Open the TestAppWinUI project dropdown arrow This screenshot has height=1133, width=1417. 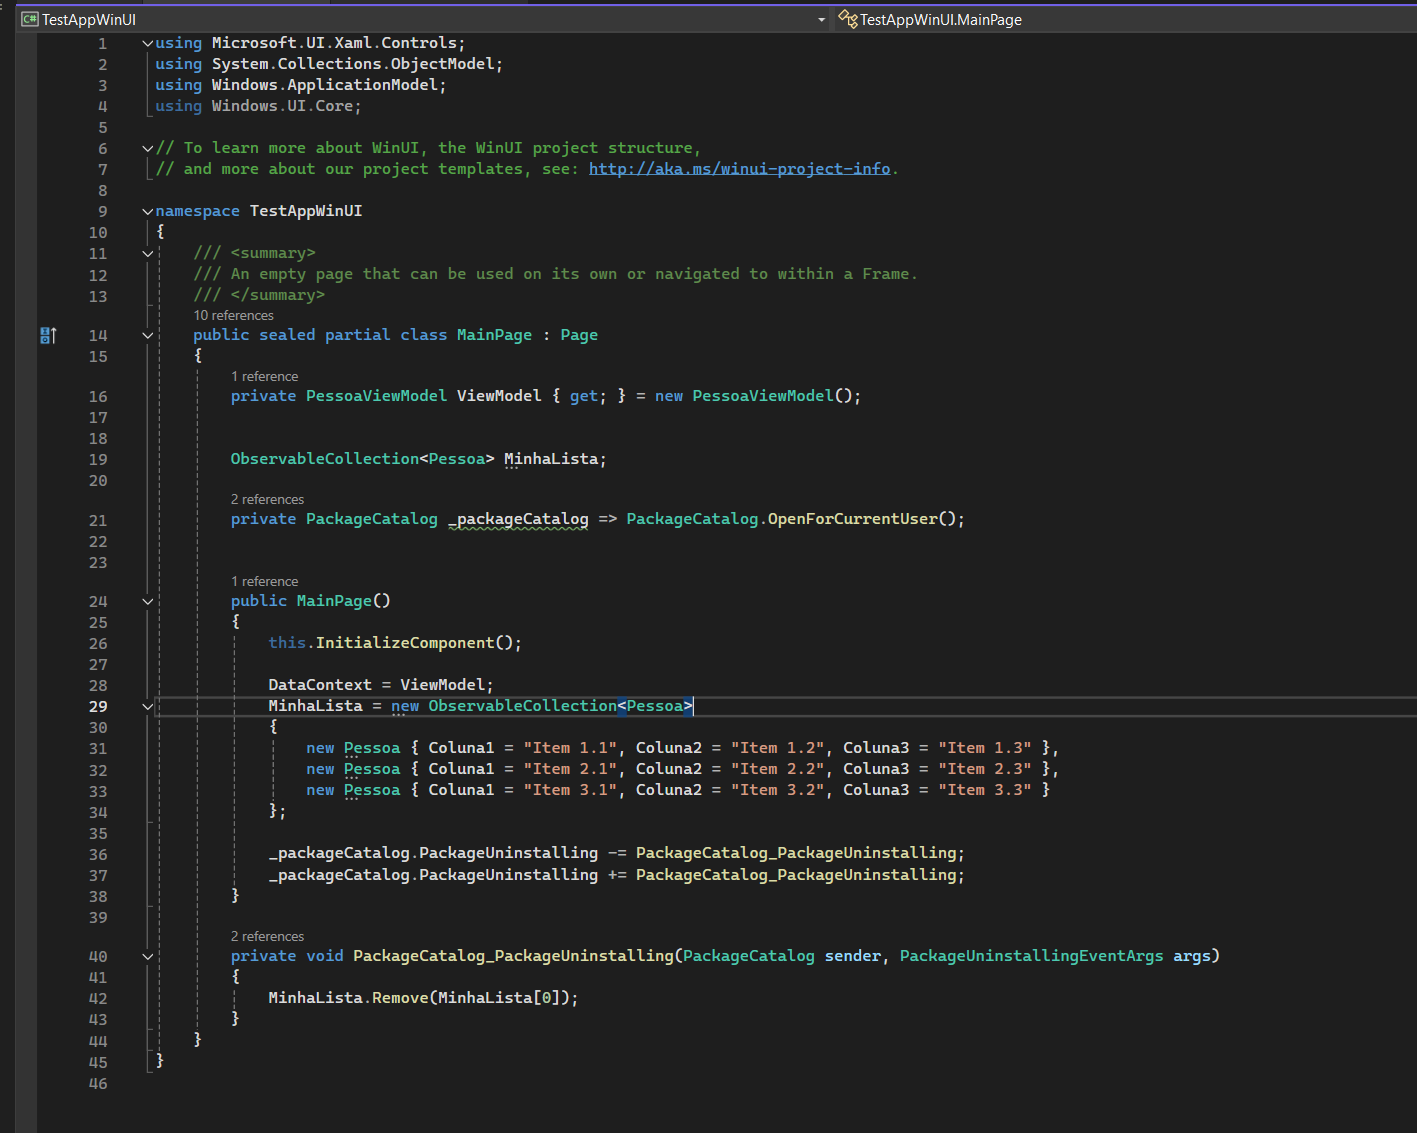821,19
